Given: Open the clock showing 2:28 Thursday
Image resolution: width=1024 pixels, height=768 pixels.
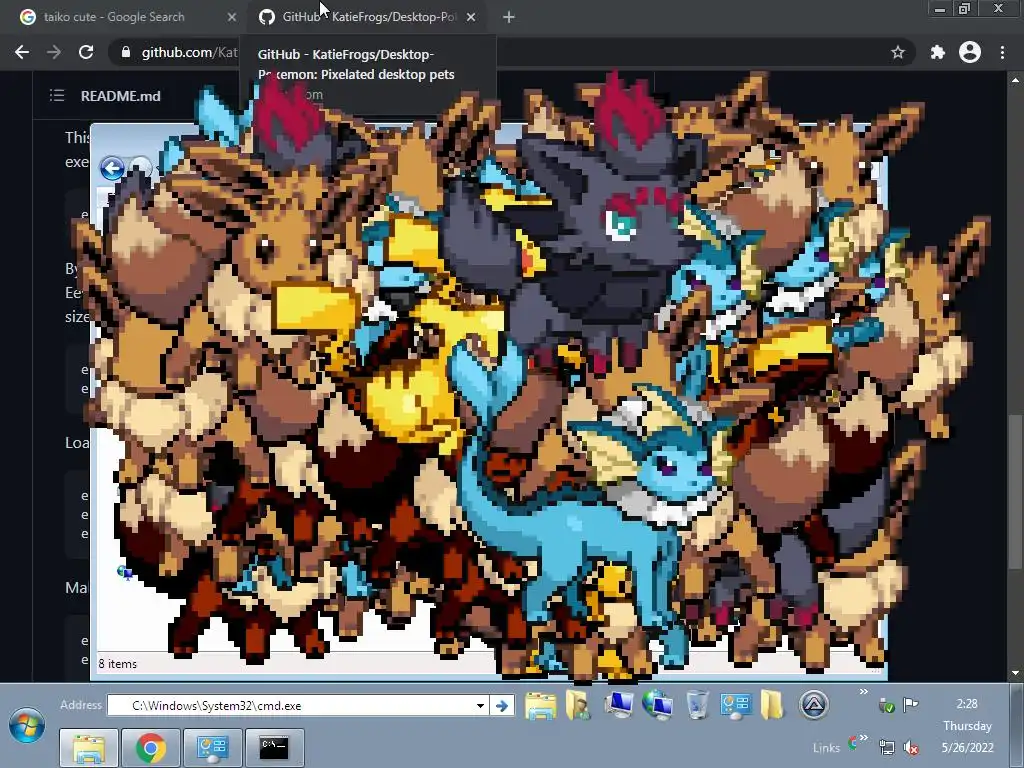Looking at the screenshot, I should coord(967,726).
